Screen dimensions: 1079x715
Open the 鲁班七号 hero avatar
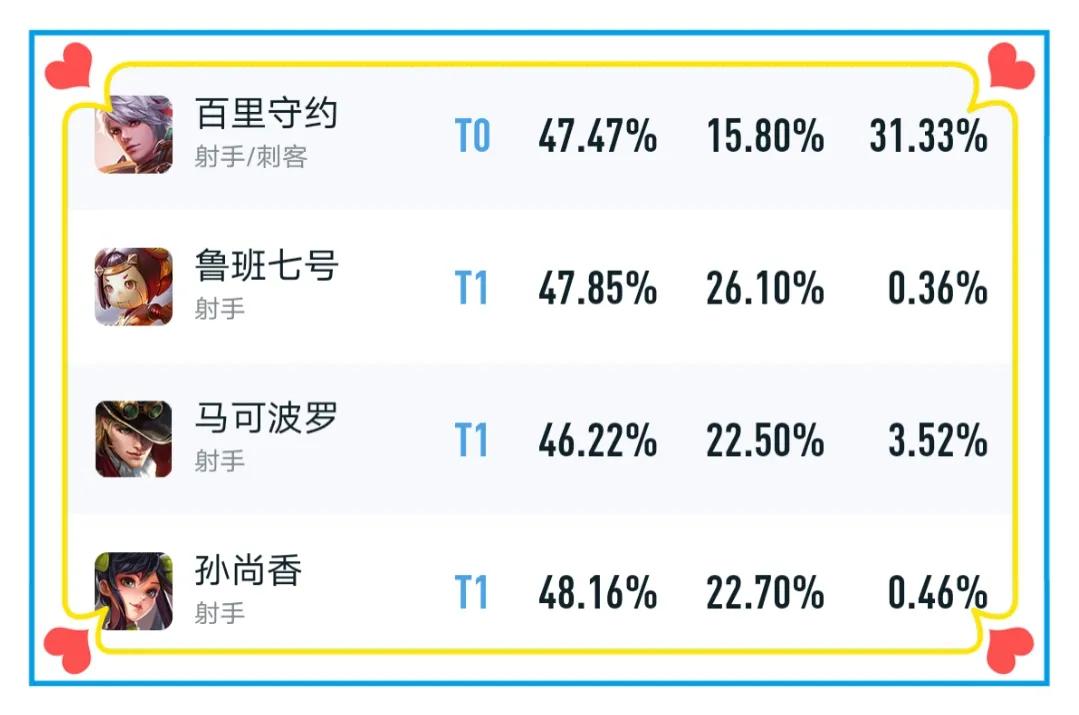[x=133, y=286]
